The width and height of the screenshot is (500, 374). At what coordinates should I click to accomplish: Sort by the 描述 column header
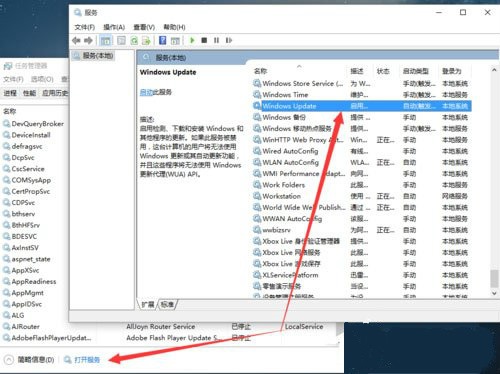[x=357, y=71]
